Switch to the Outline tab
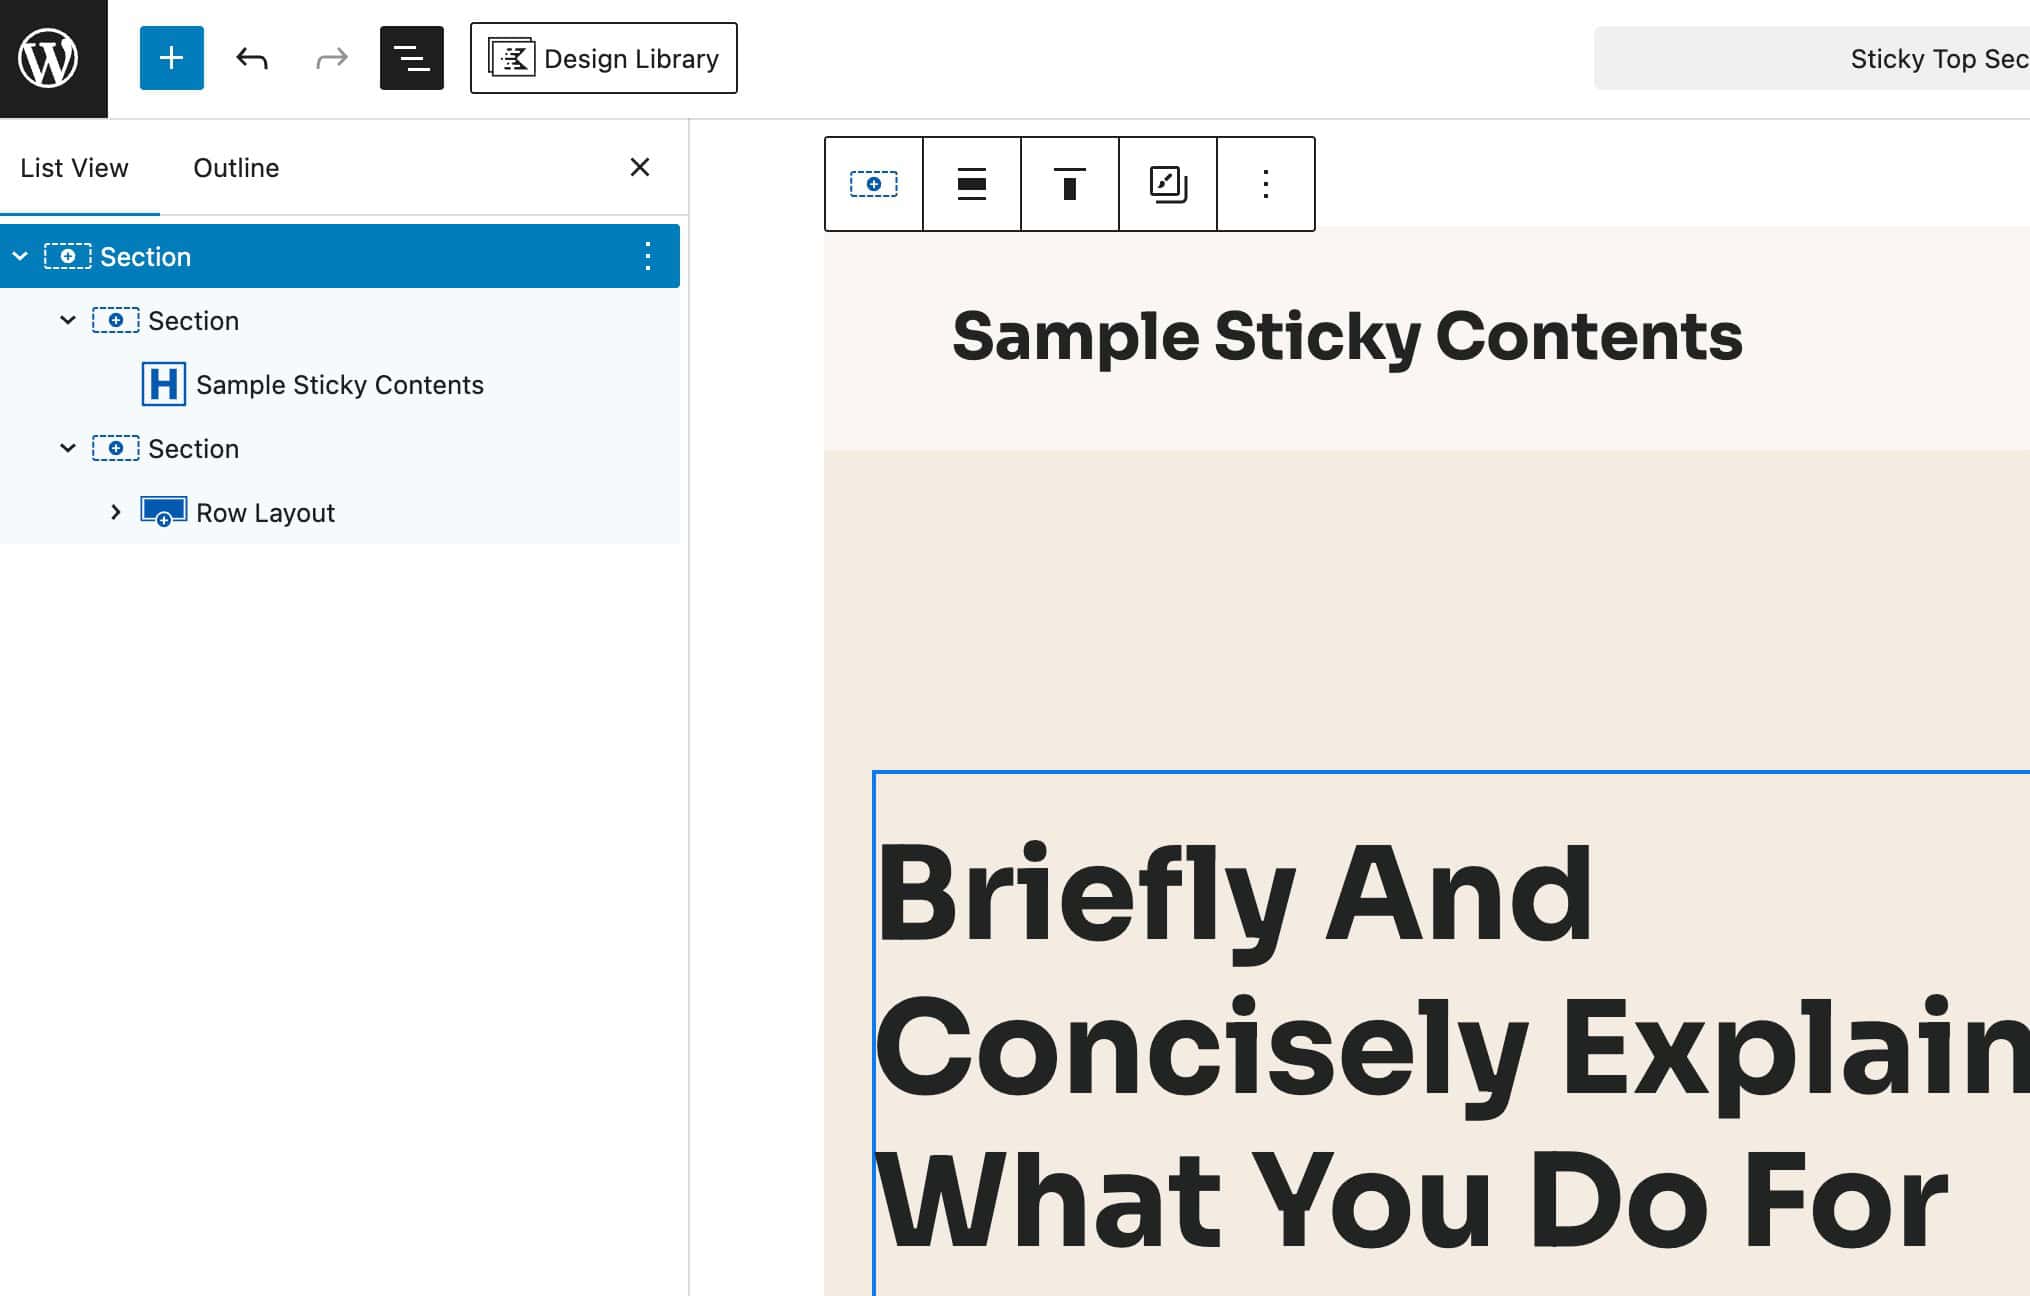This screenshot has height=1296, width=2030. click(235, 167)
